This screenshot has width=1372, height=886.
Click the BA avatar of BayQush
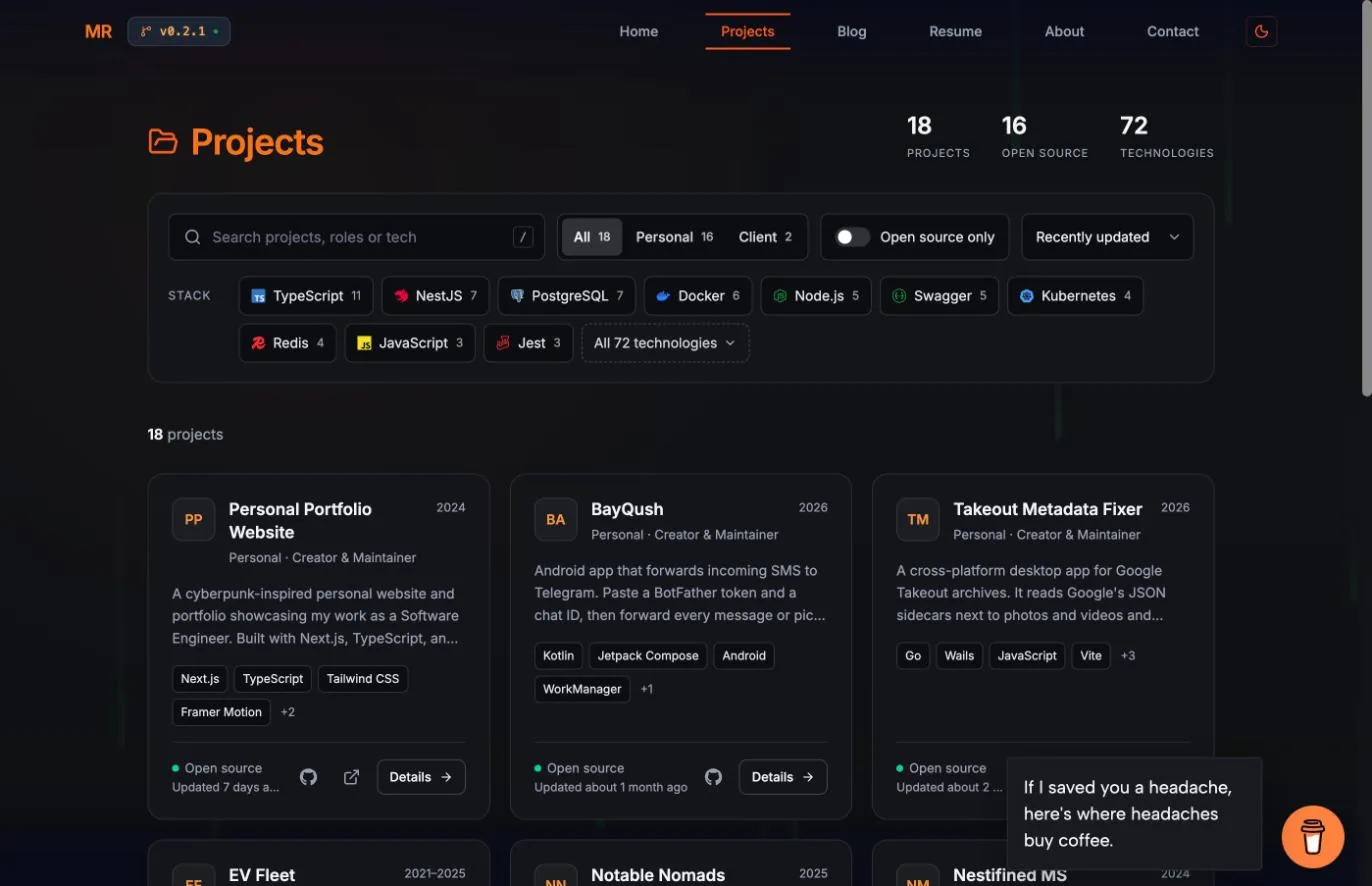pos(555,519)
